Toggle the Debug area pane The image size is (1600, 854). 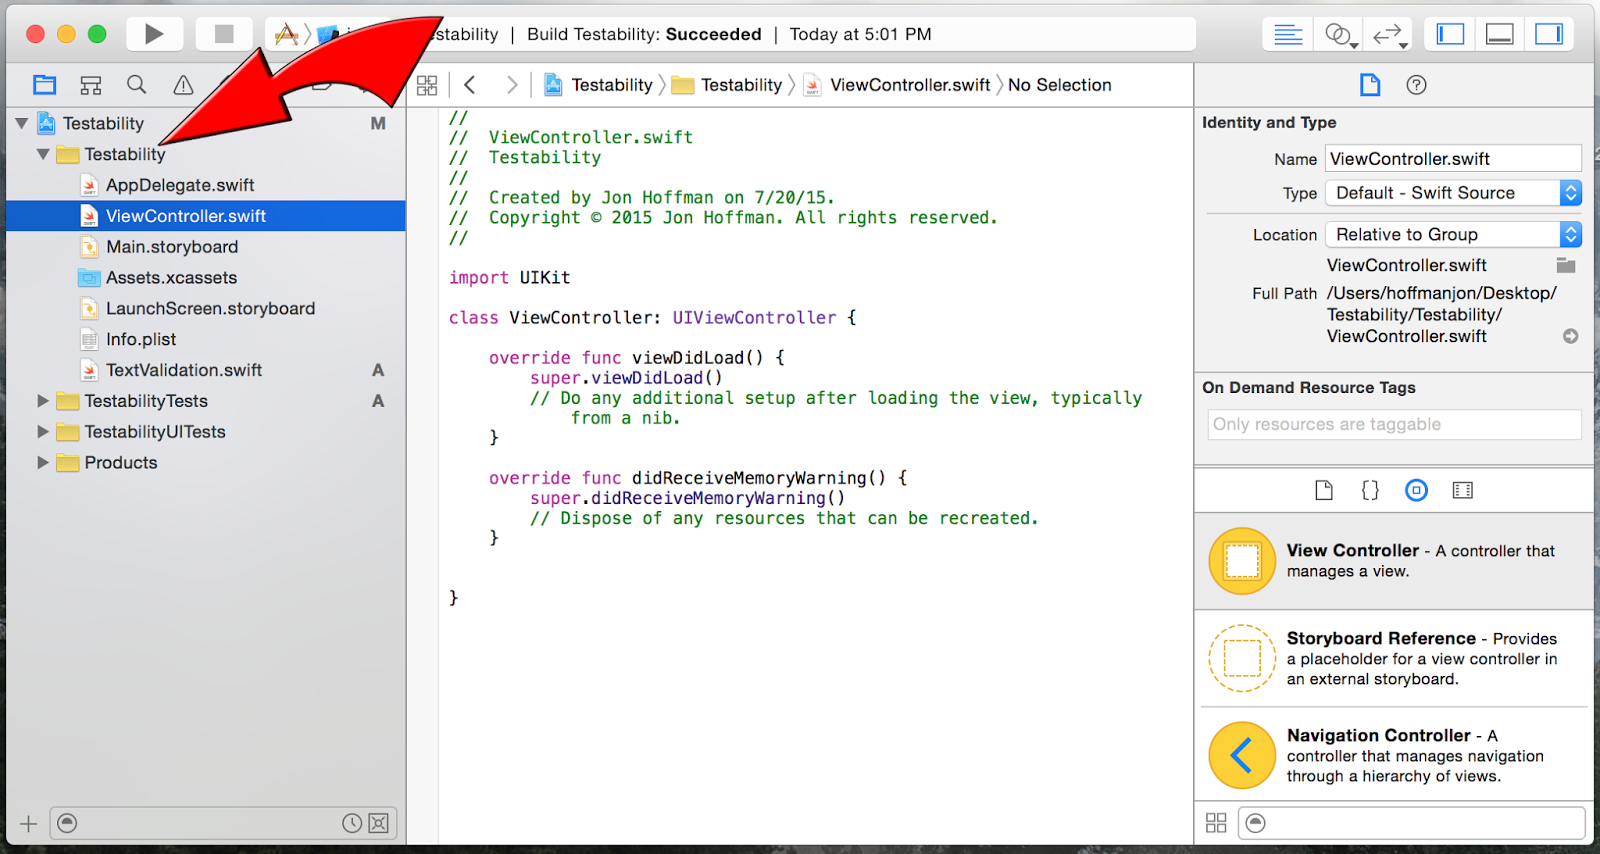1499,34
